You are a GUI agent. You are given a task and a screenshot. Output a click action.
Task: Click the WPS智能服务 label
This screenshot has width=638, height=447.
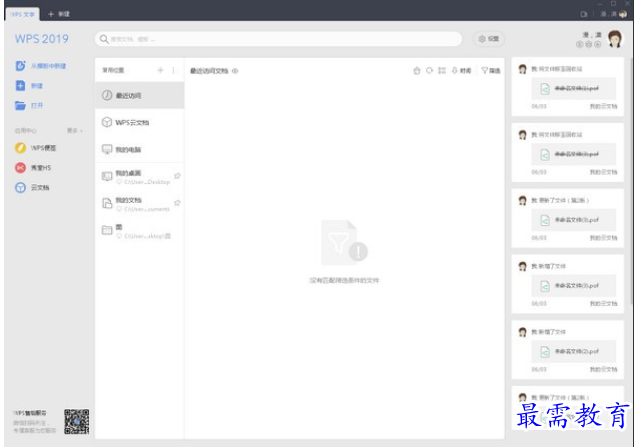pos(29,413)
